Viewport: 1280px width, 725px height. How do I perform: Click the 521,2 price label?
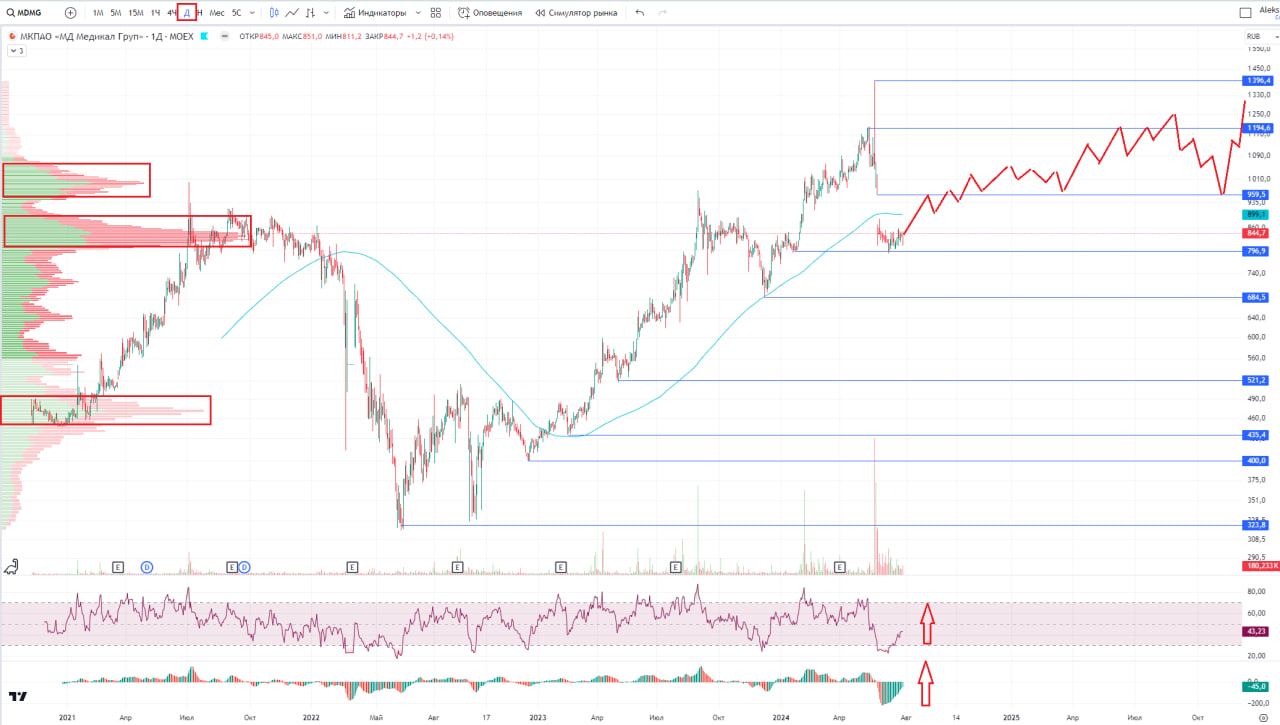pos(1257,380)
